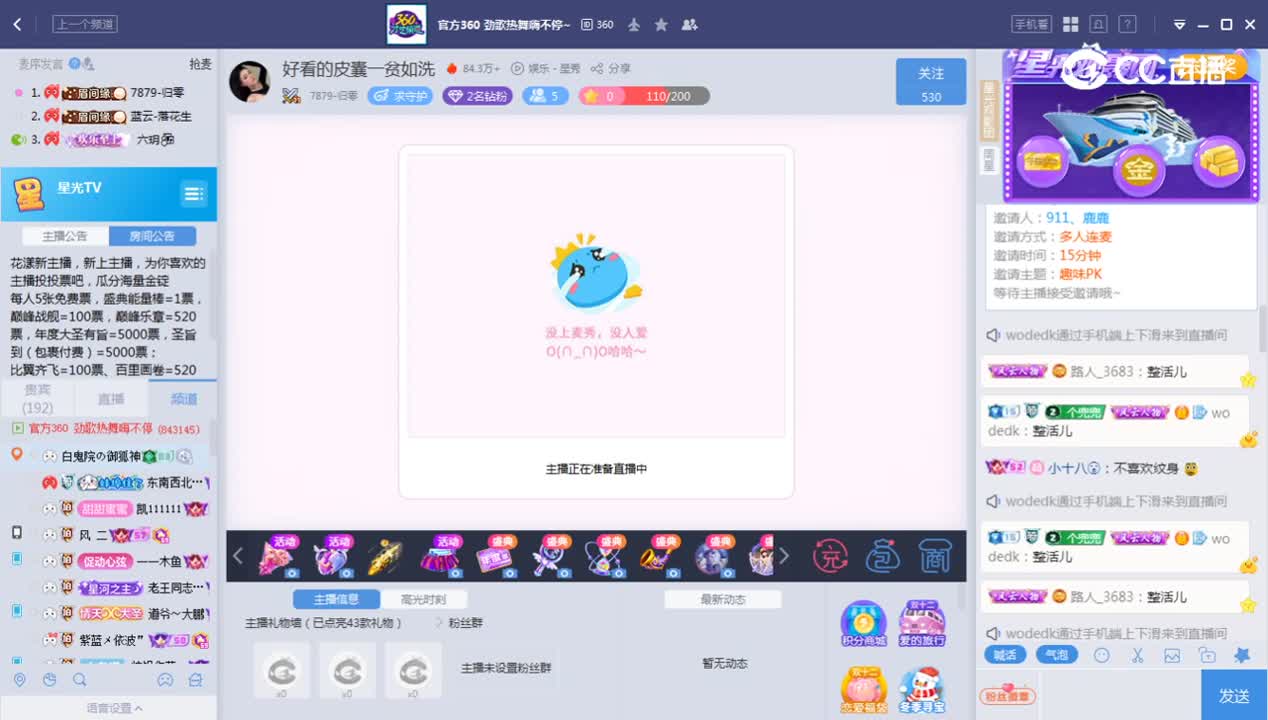Viewport: 1268px width, 720px height.
Task: Switch to the 高光时刻 tab
Action: pos(423,599)
